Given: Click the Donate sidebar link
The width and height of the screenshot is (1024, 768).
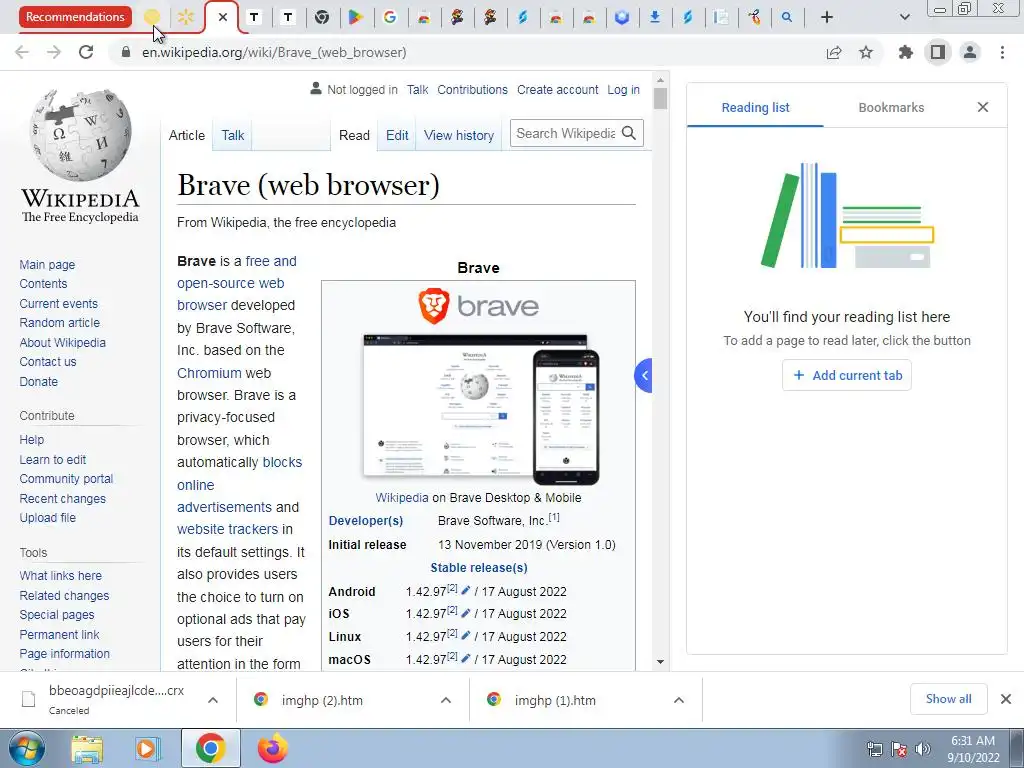Looking at the screenshot, I should [x=39, y=381].
